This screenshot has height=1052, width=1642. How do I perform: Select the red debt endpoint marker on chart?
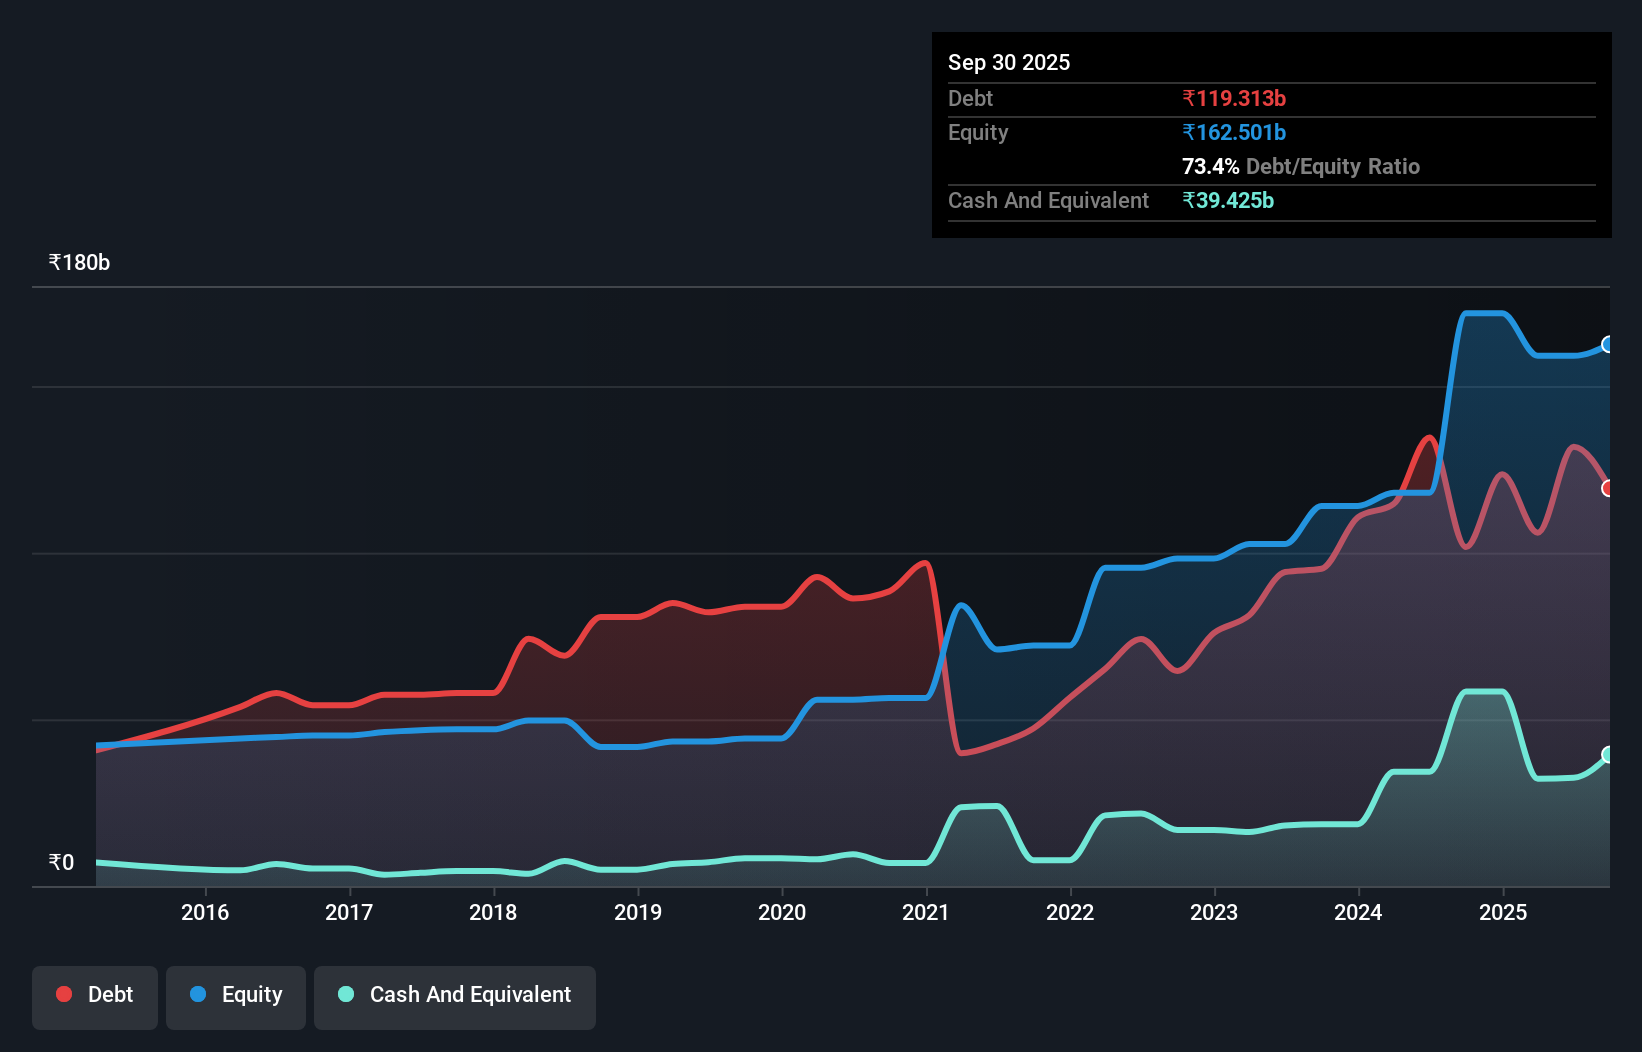(x=1608, y=489)
